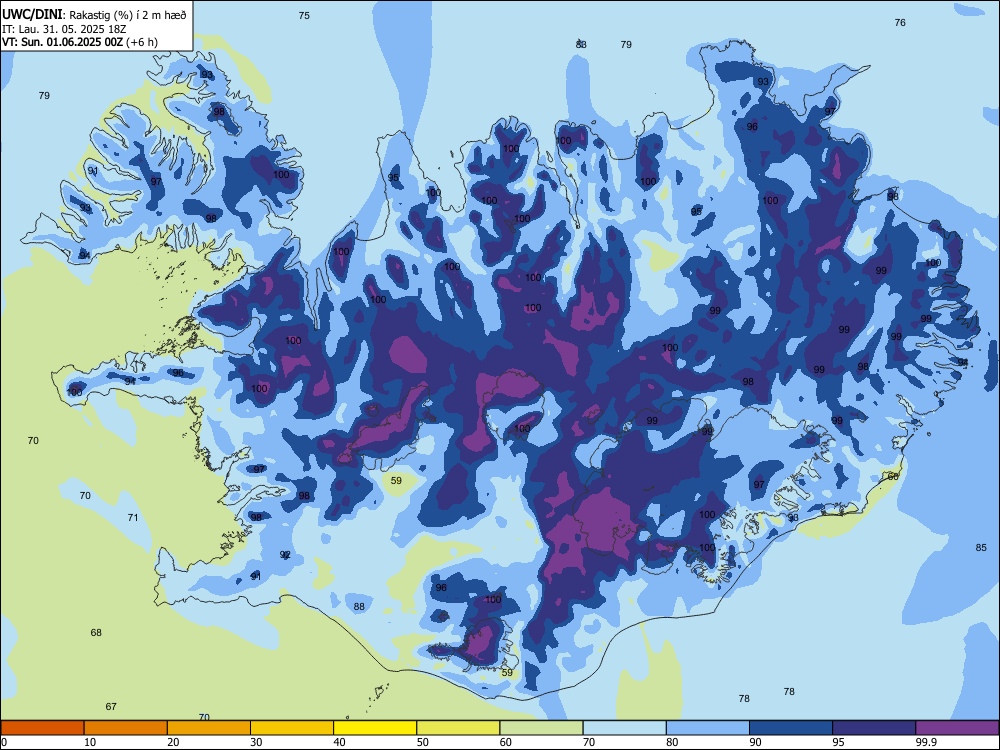Pick the 95–99.9 dark indigo legend swatch
Image resolution: width=1000 pixels, height=750 pixels.
pos(874,728)
